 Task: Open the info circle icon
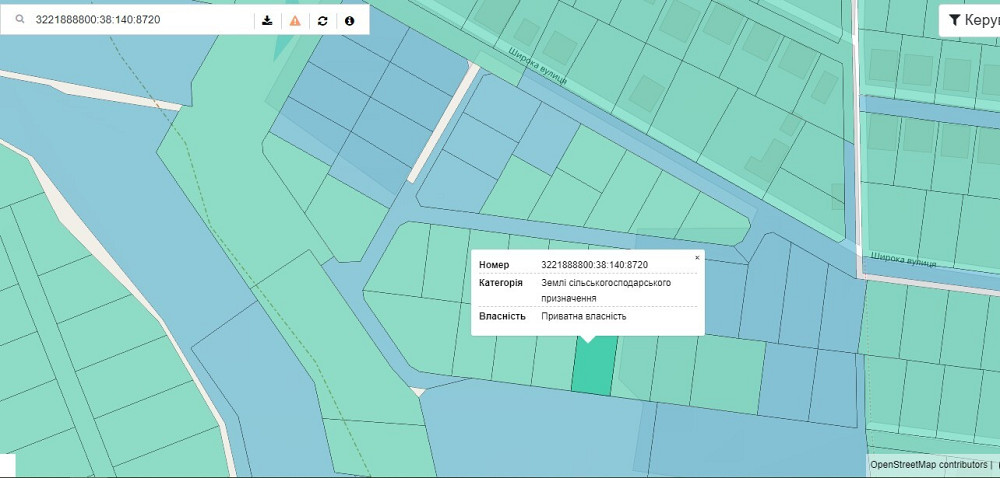point(349,20)
